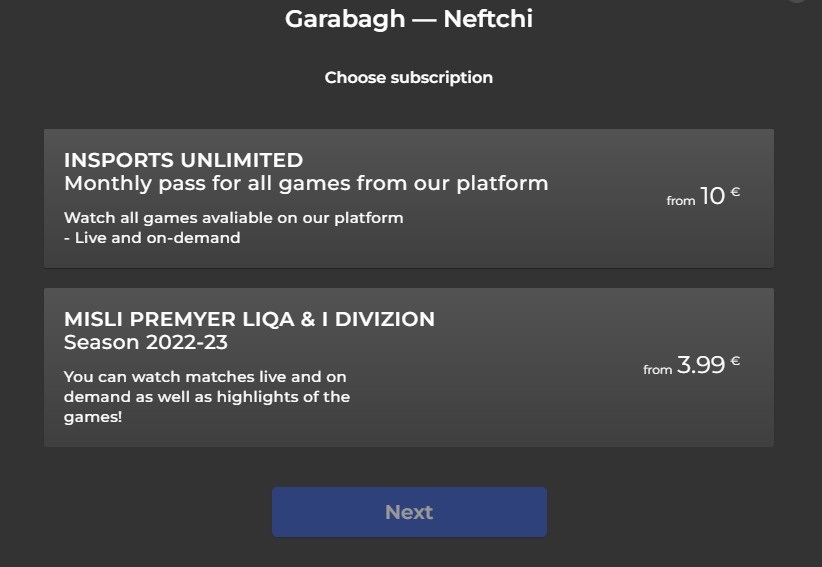Click "You can watch matches live" description
Viewport: 822px width, 567px height.
click(205, 377)
